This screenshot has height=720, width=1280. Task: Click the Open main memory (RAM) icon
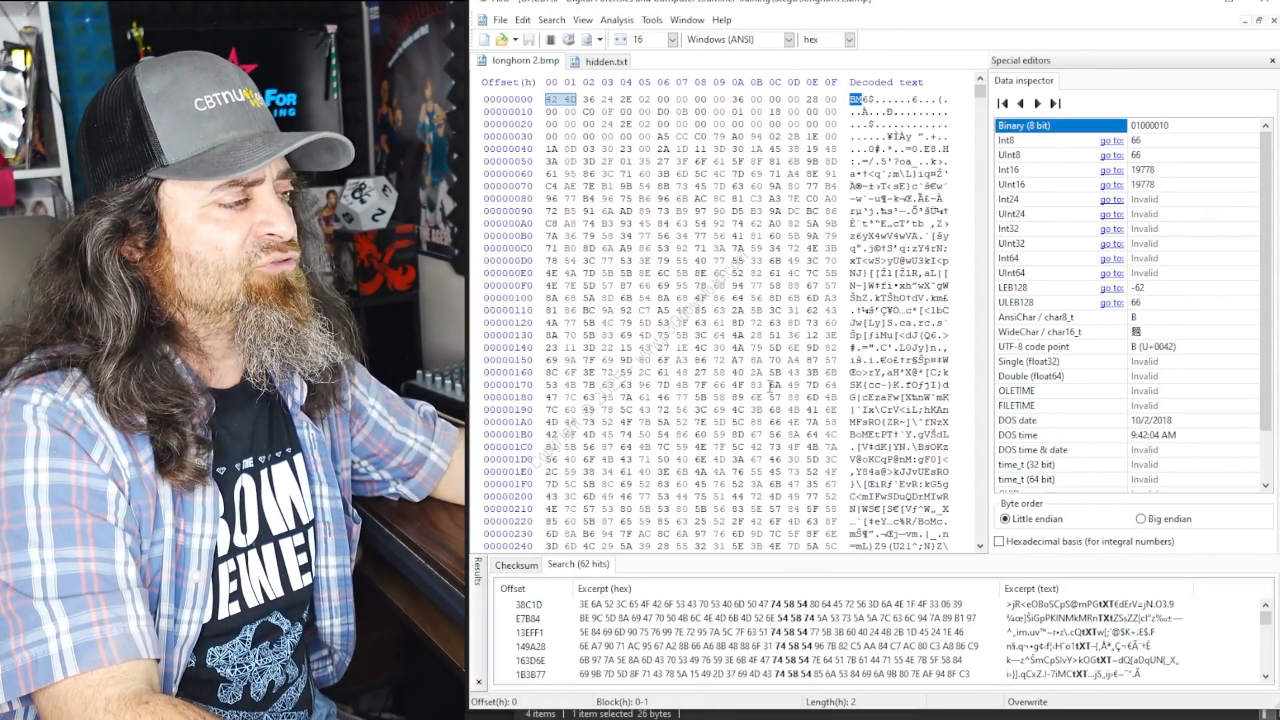[550, 40]
